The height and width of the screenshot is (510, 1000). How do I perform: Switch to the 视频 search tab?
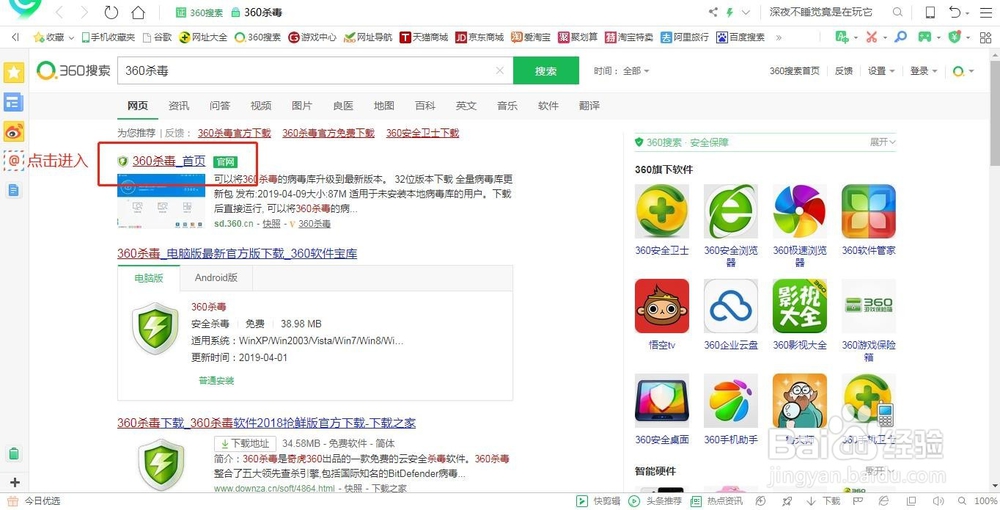261,106
